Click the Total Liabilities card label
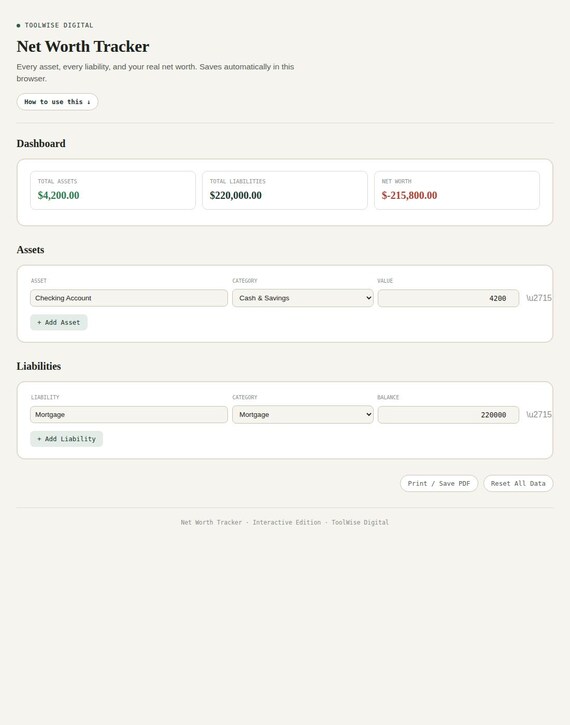 238,181
